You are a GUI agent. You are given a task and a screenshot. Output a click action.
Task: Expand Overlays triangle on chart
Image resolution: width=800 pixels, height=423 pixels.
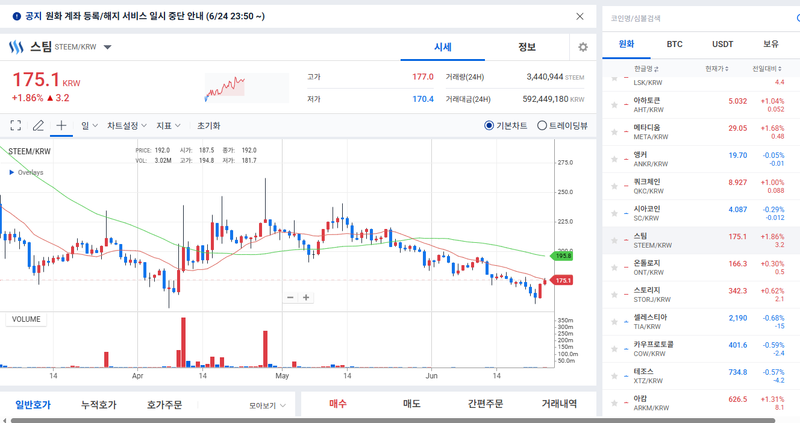click(x=12, y=172)
